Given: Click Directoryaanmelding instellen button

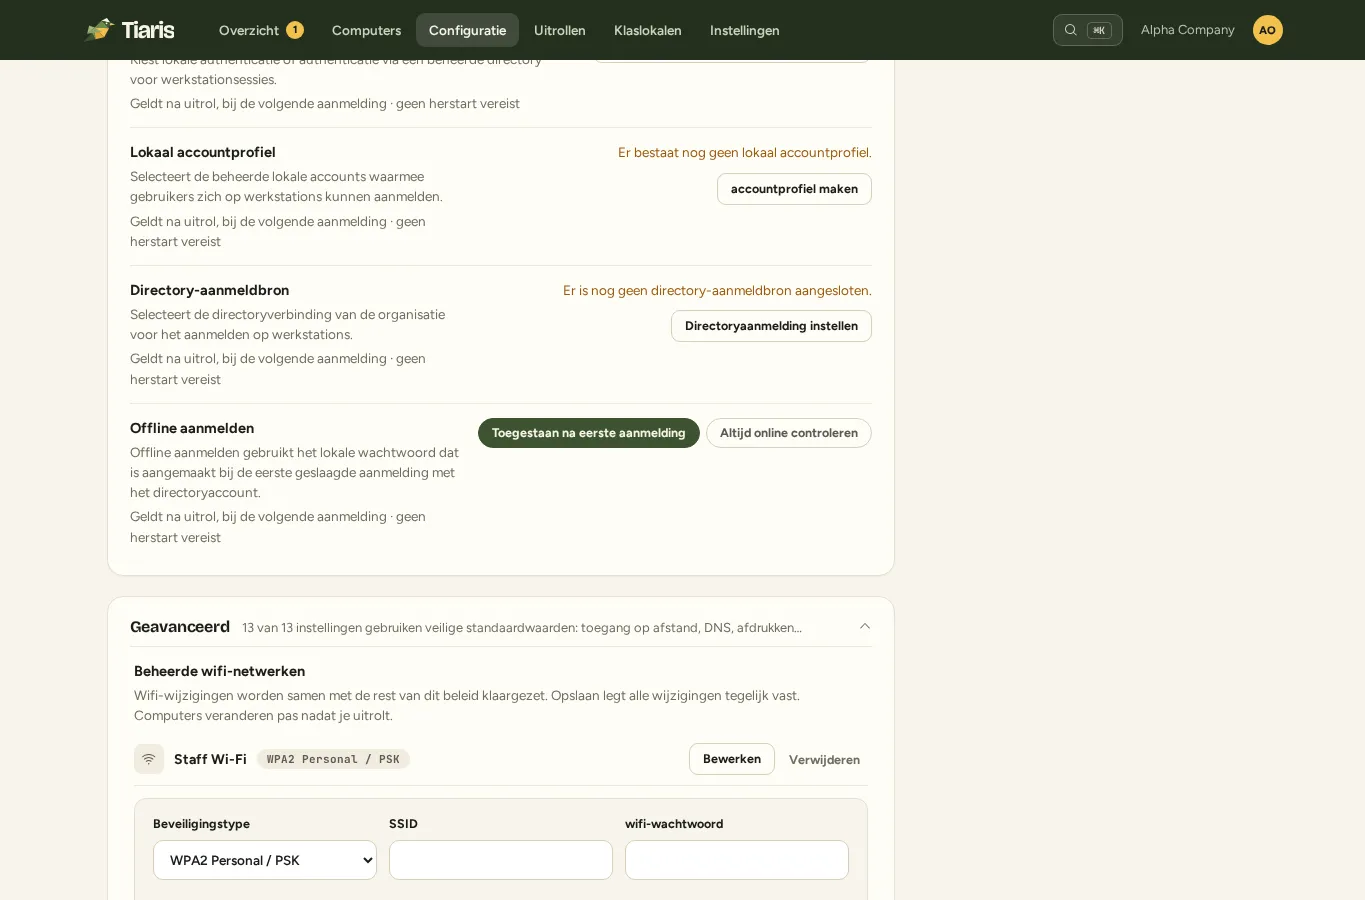Looking at the screenshot, I should click(x=771, y=326).
